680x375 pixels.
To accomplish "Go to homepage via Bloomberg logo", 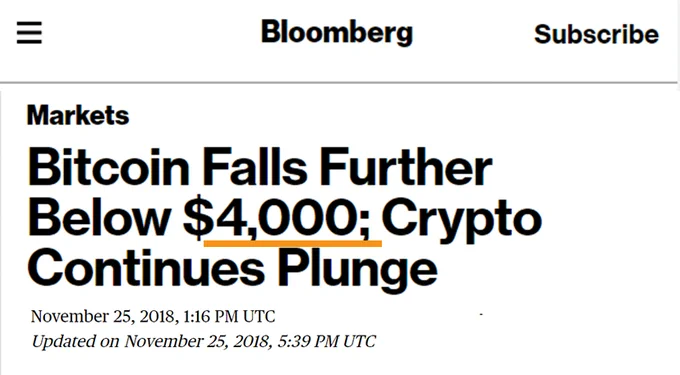I will (337, 33).
